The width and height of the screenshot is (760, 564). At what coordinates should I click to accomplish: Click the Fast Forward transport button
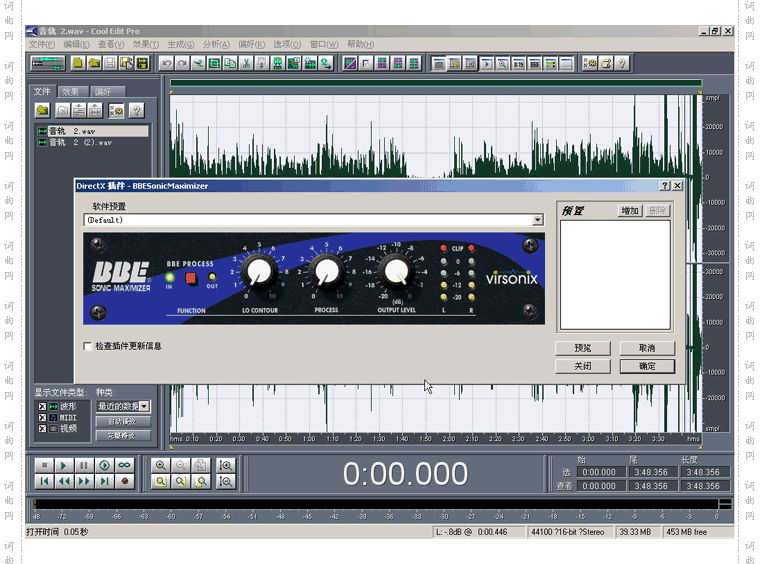[84, 481]
